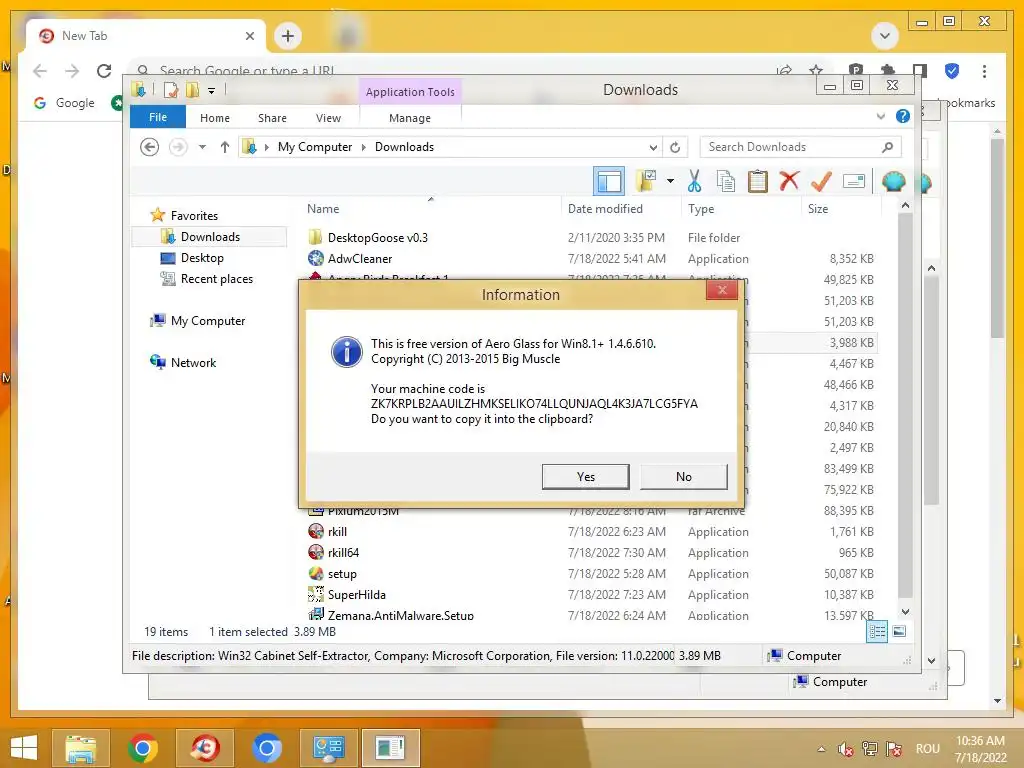1024x768 pixels.
Task: Expand the address bar history dropdown
Action: tap(653, 148)
